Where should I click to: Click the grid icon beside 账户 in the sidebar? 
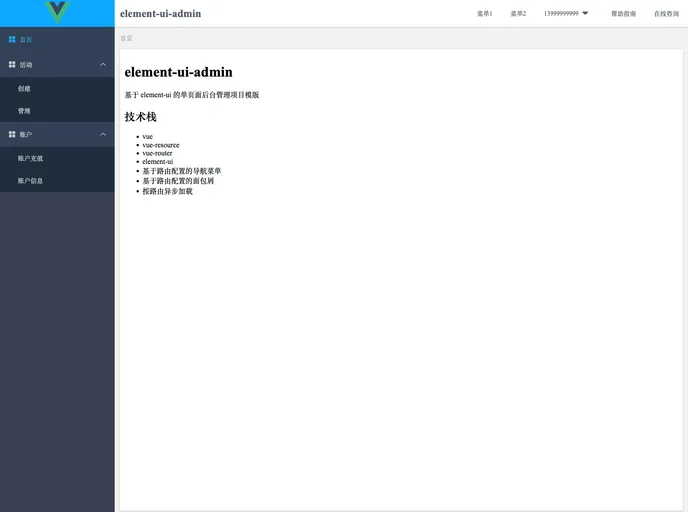pyautogui.click(x=12, y=134)
